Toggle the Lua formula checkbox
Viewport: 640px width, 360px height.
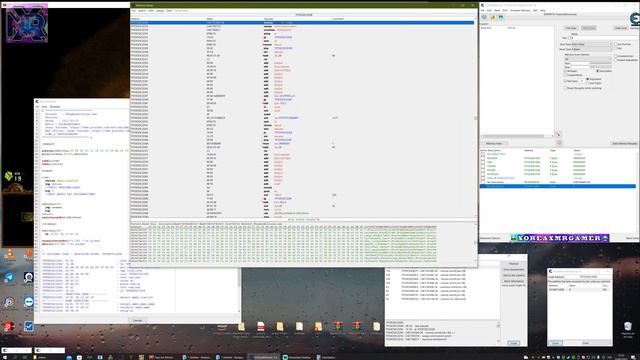pos(616,44)
